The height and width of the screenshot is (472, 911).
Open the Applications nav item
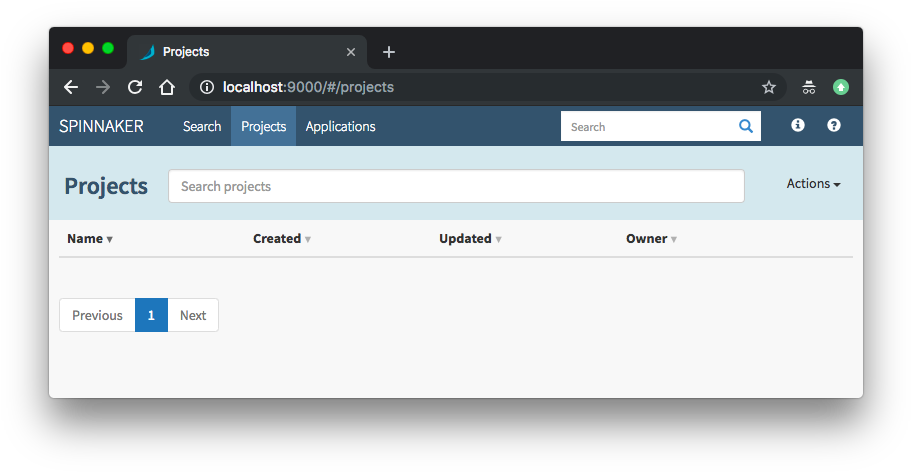pos(340,126)
